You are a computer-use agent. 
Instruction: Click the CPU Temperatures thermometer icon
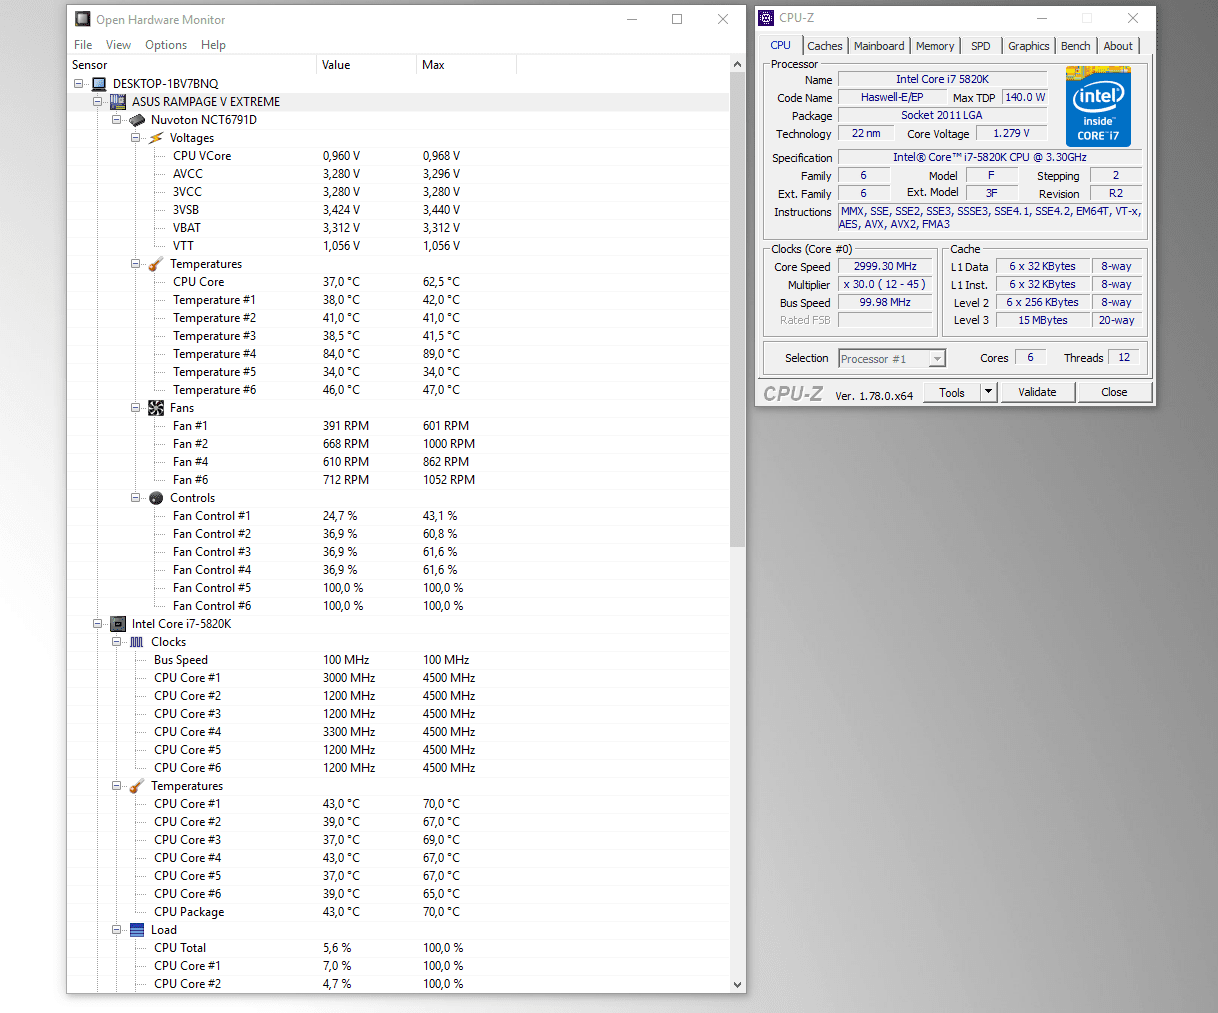137,786
